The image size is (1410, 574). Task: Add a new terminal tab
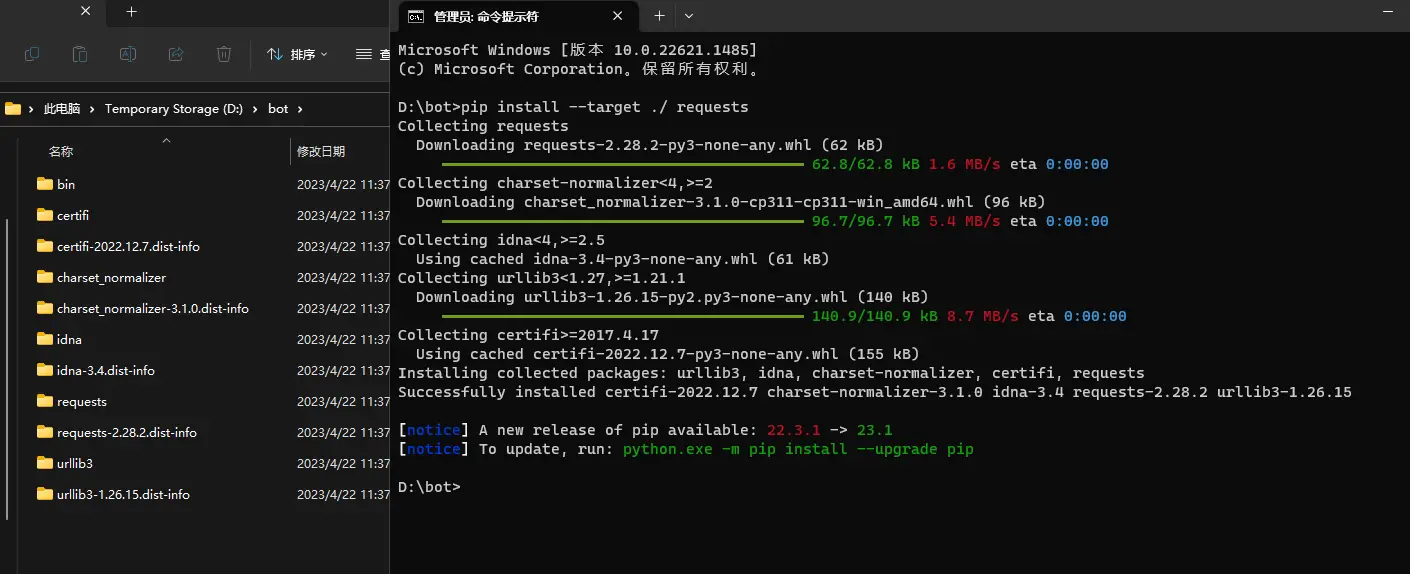[x=659, y=16]
